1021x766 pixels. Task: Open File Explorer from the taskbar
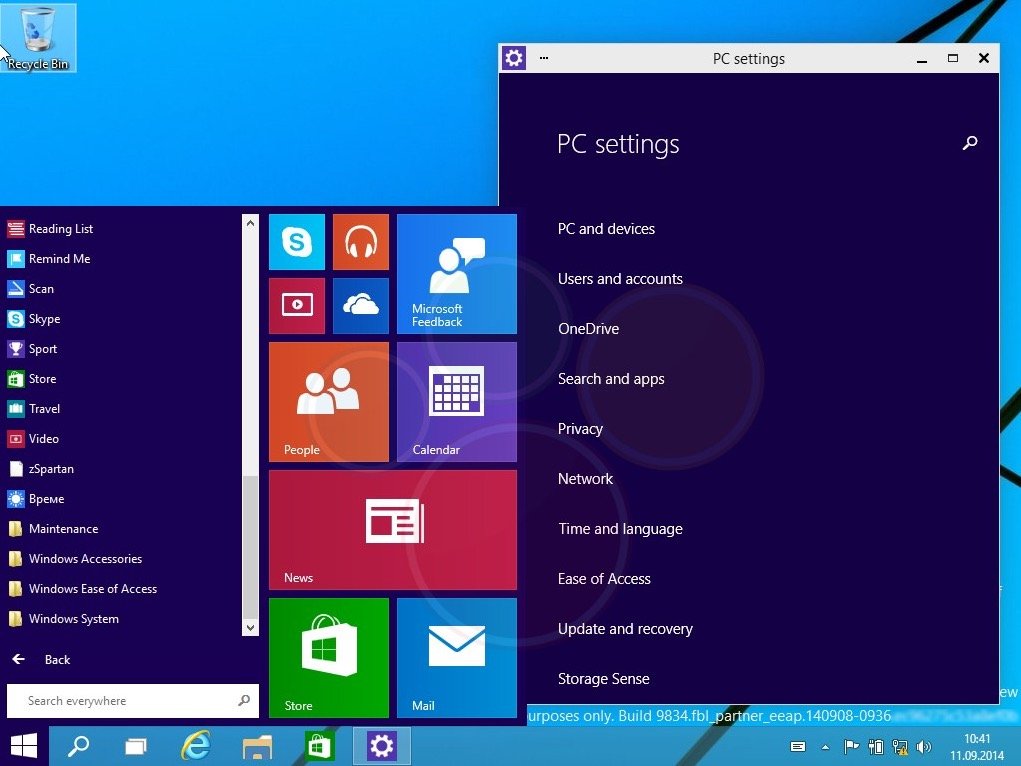(x=257, y=746)
